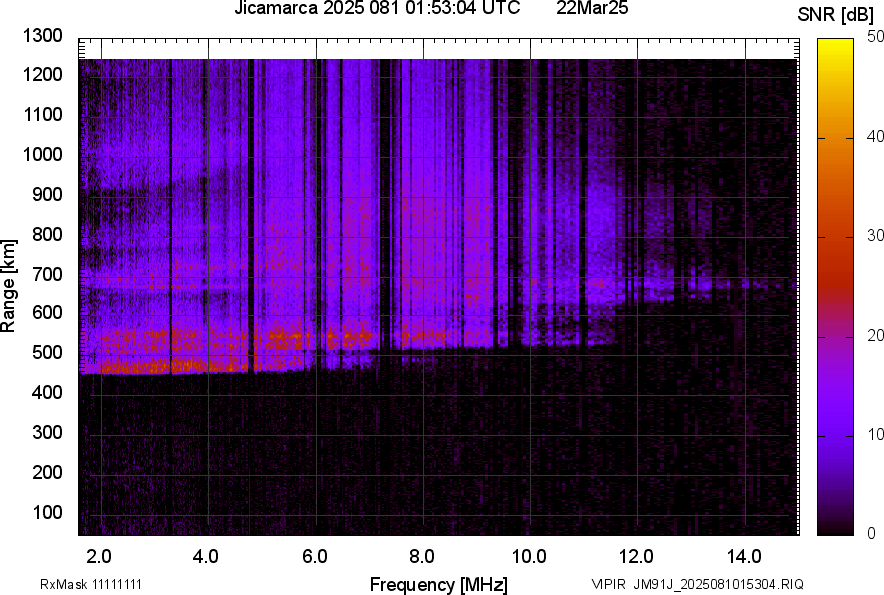Click the Range [km] axis label

point(9,284)
